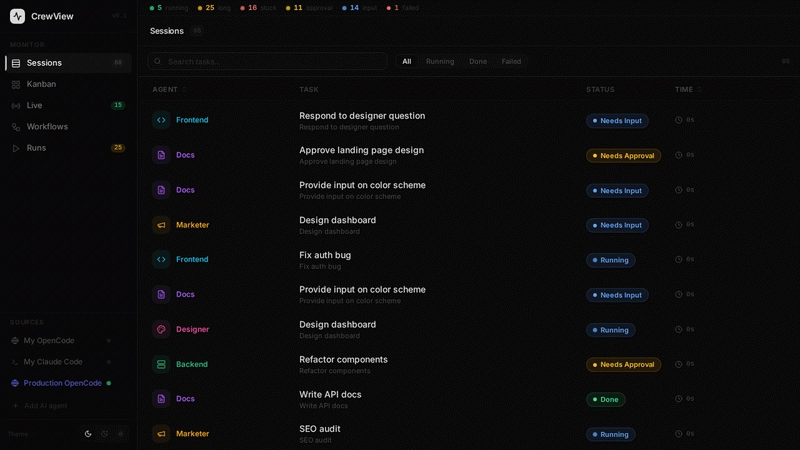This screenshot has height=450, width=800.
Task: Click the 25 long status counter
Action: 214,8
